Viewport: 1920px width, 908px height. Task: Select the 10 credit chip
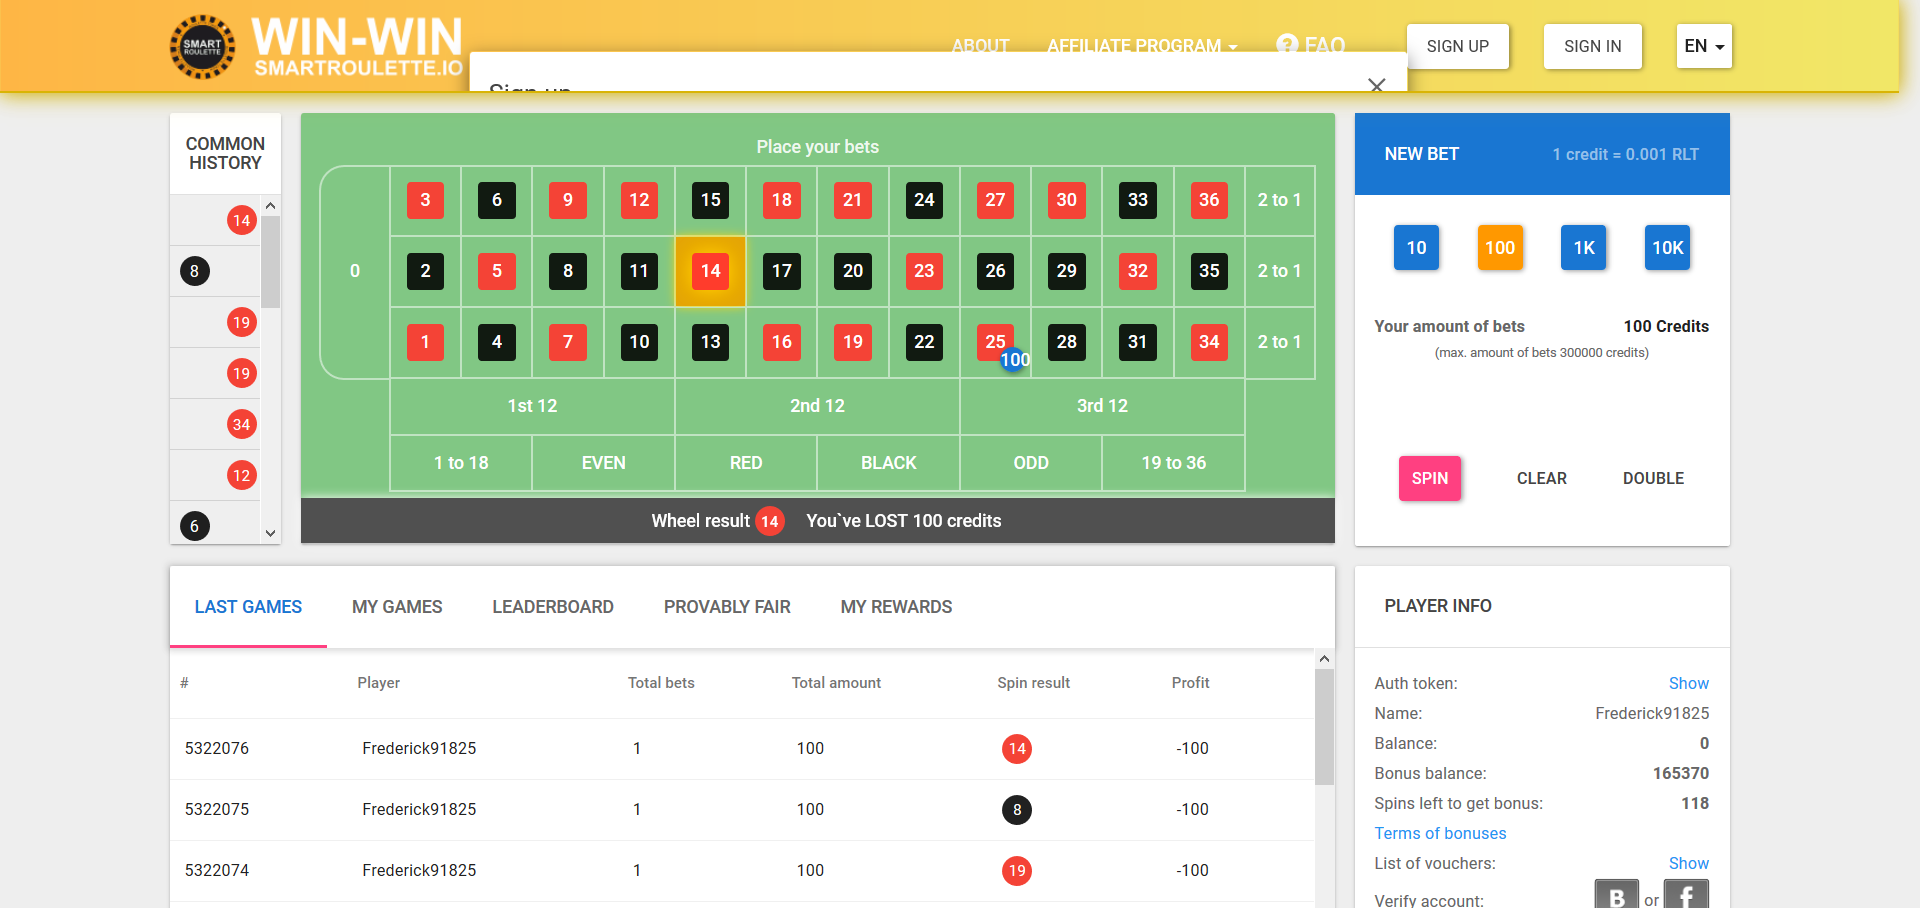click(x=1416, y=248)
